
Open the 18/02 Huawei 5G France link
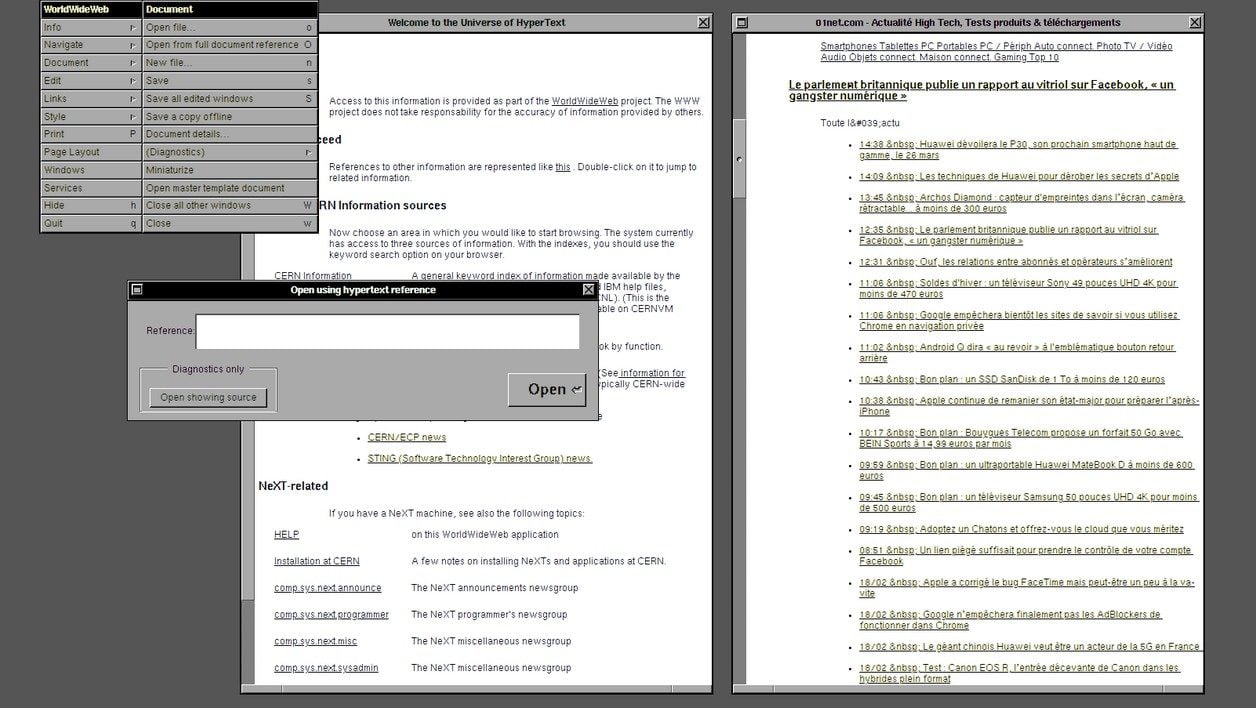point(1029,647)
